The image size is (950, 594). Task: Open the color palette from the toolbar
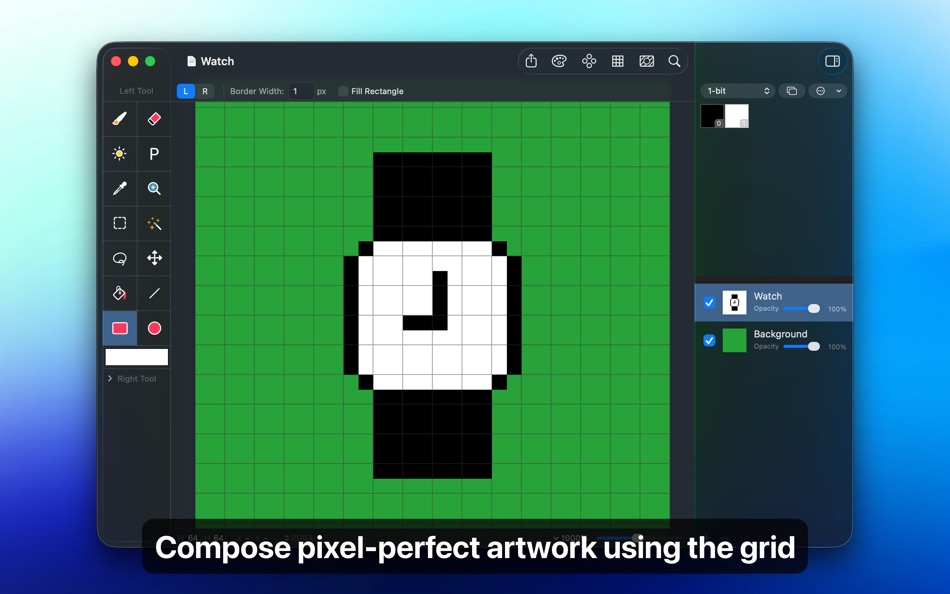[559, 61]
